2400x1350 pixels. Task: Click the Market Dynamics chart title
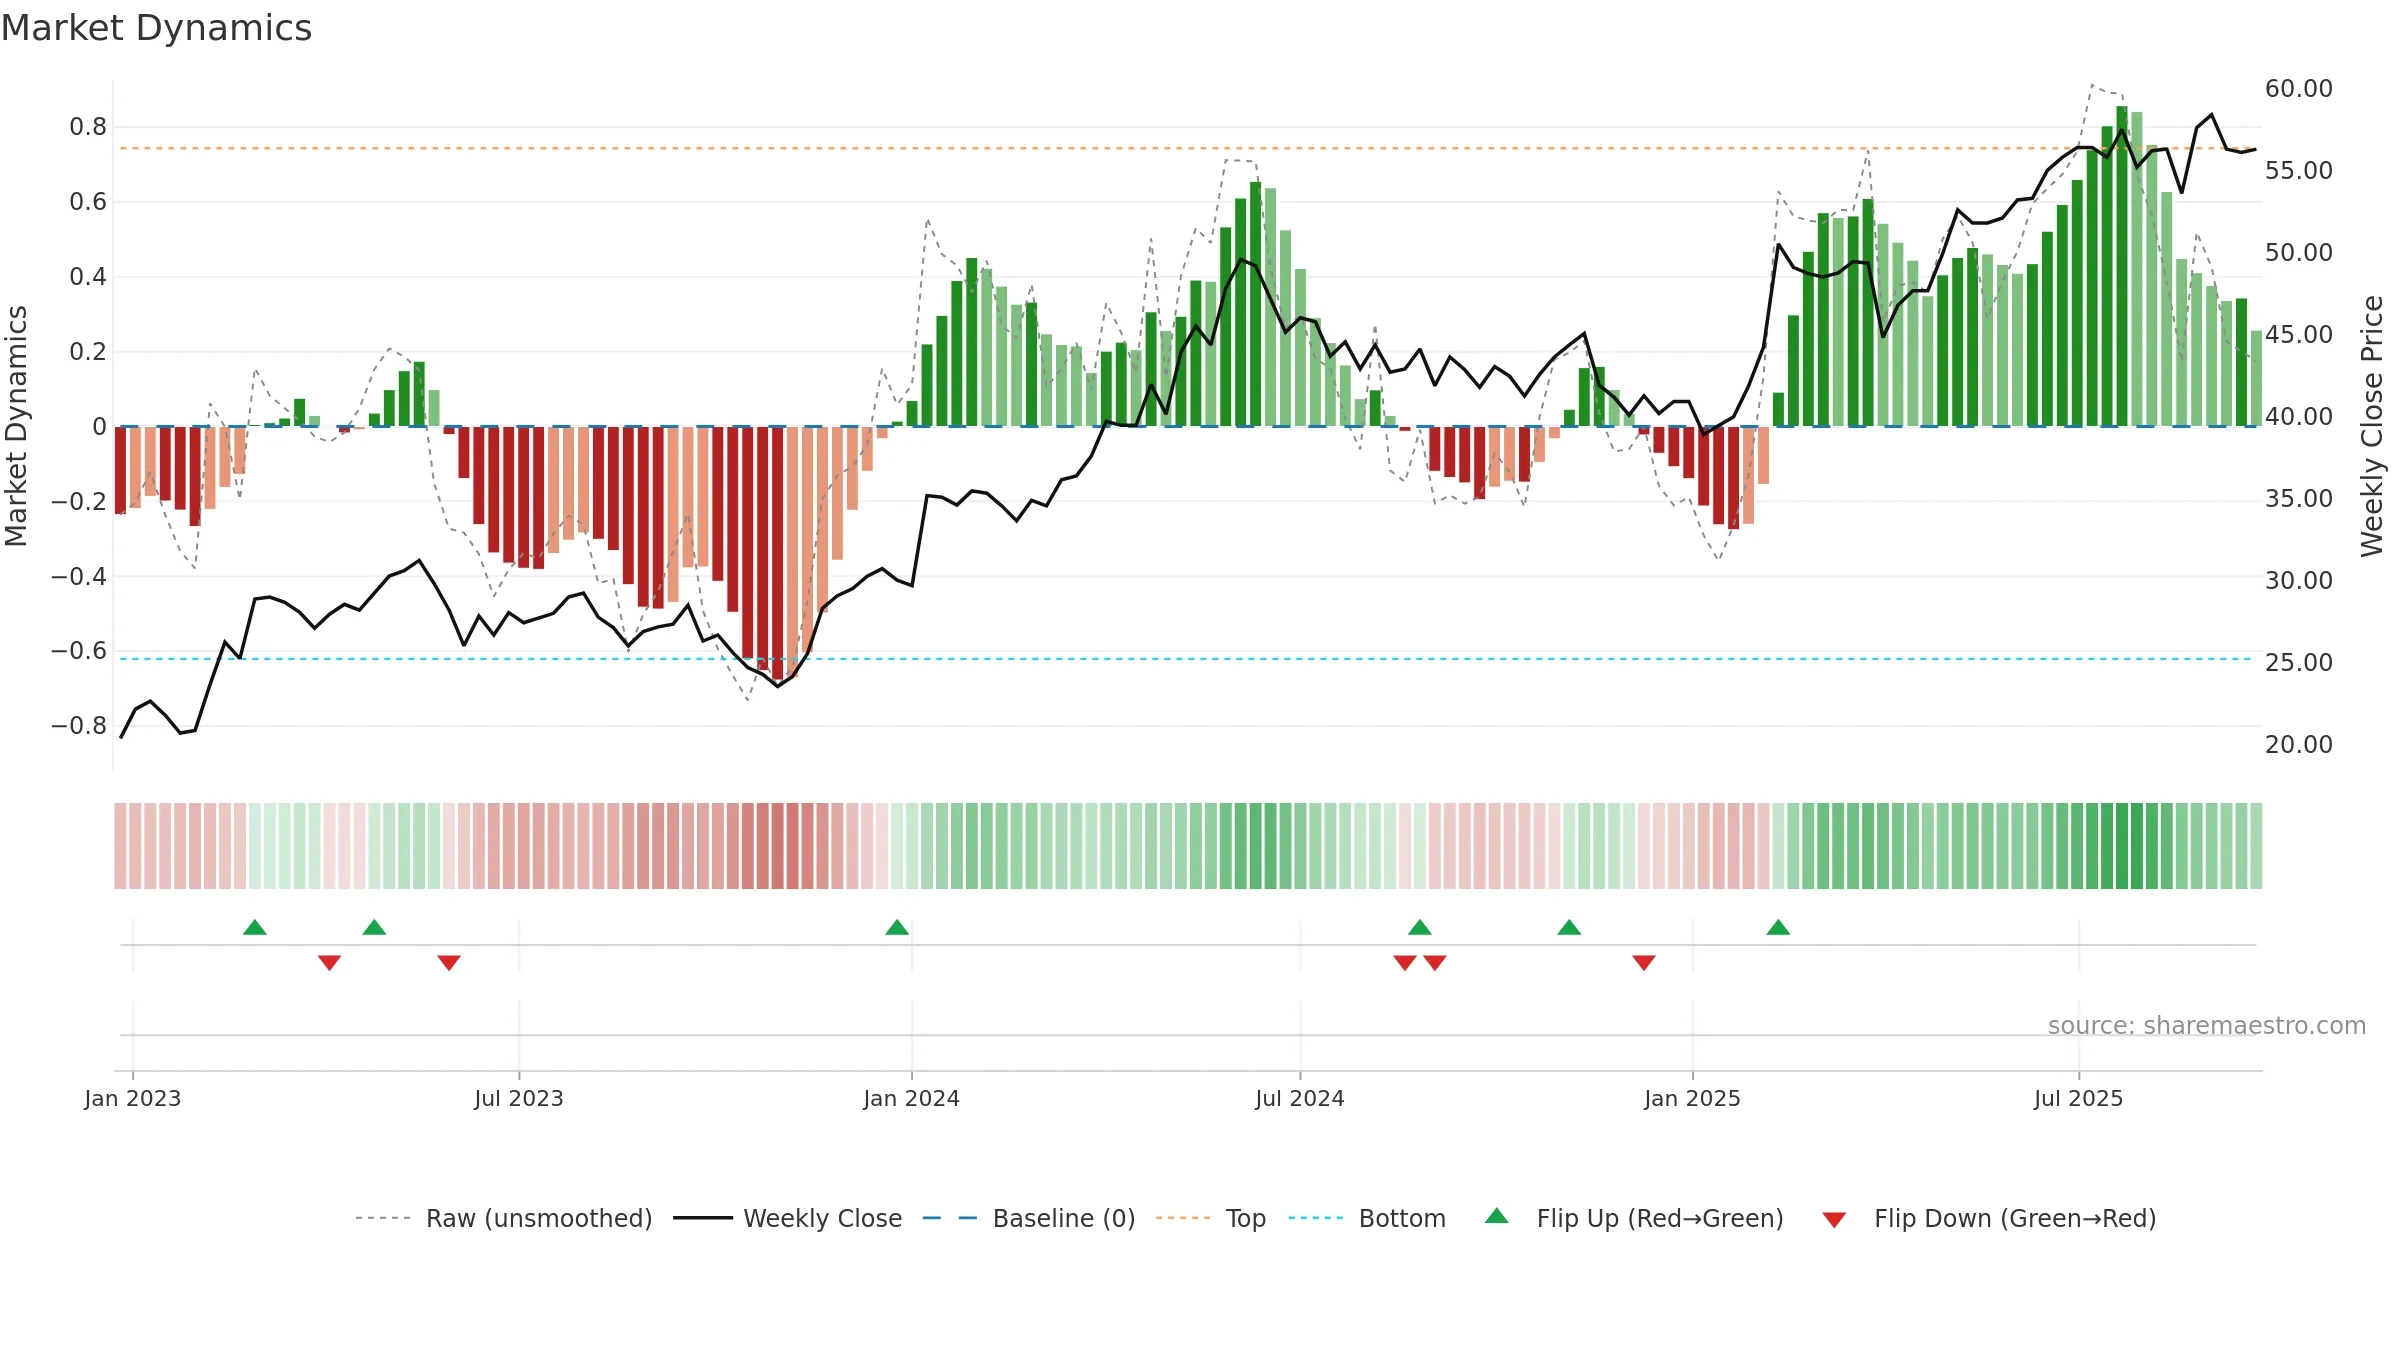(156, 28)
